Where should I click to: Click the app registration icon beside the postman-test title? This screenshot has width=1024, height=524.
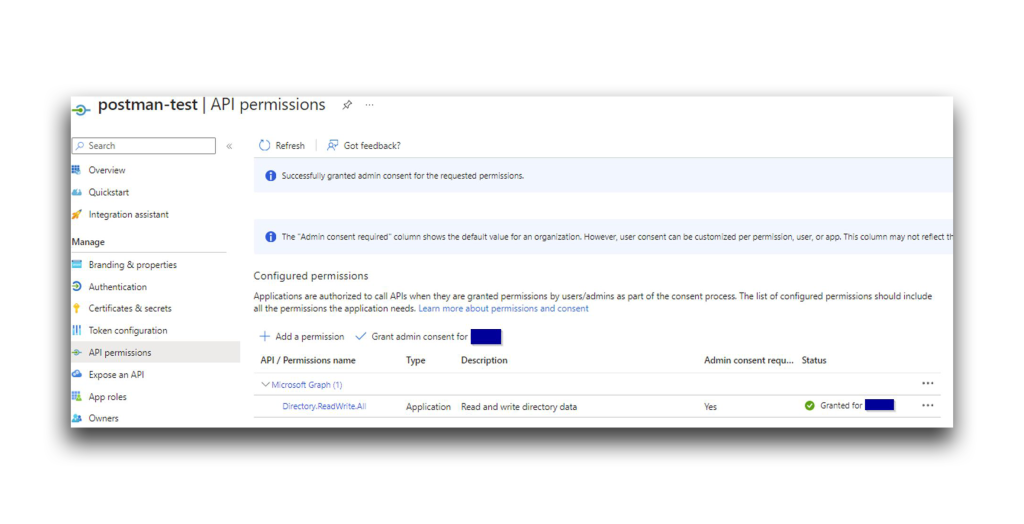point(81,110)
